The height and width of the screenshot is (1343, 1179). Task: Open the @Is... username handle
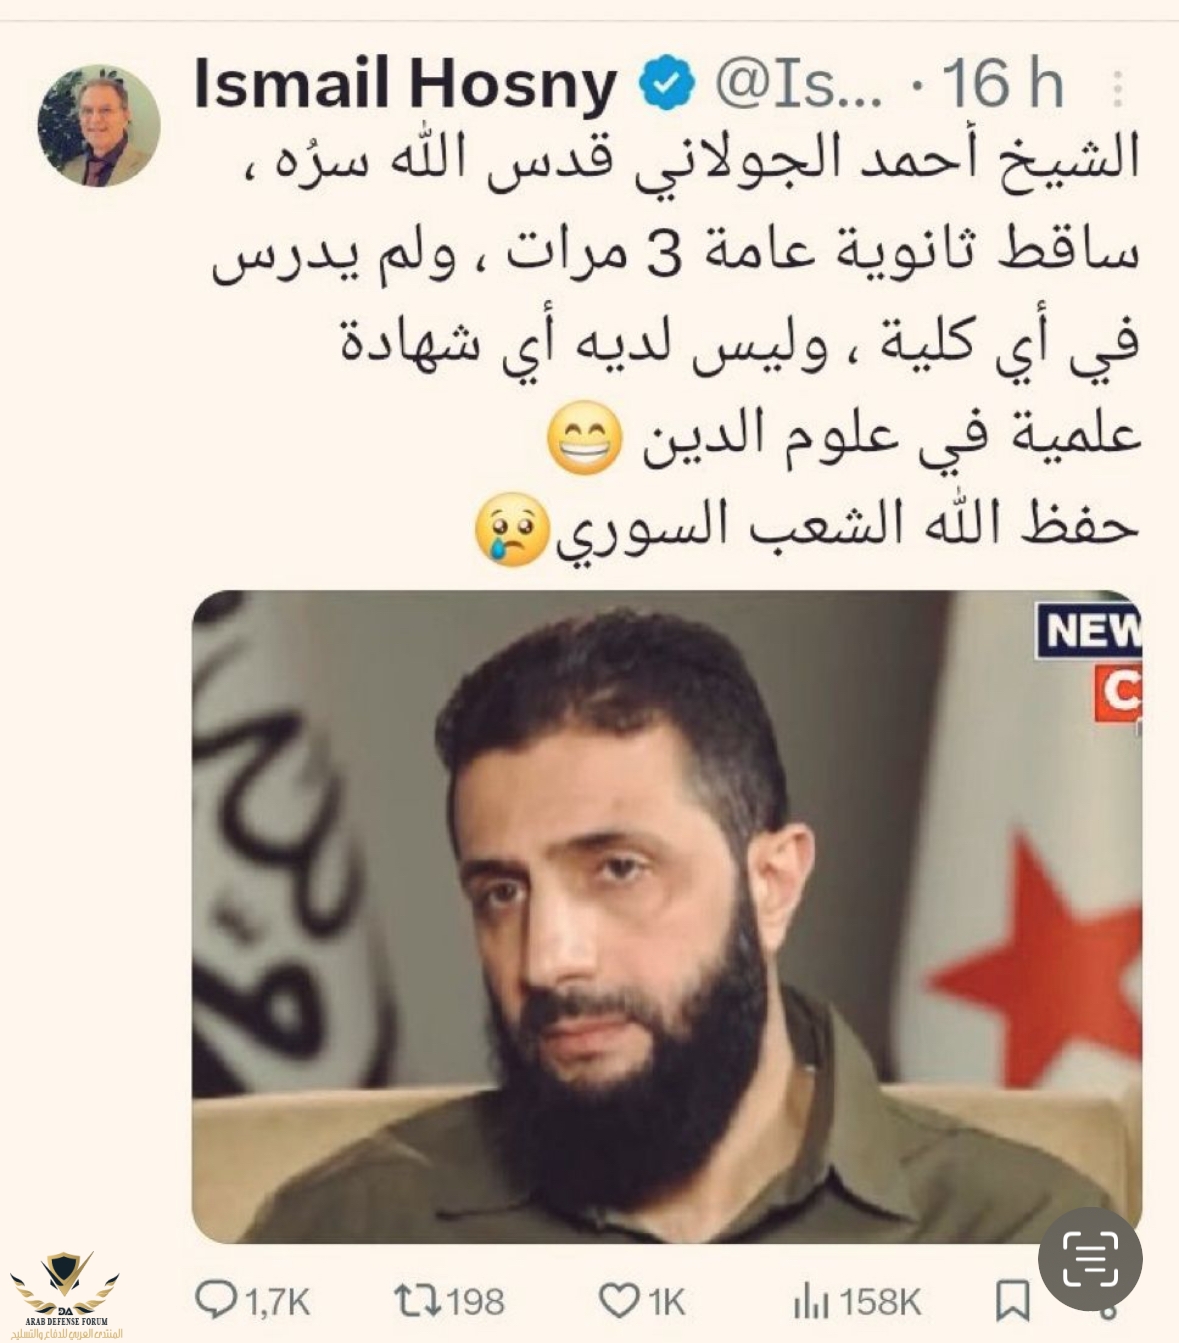point(799,84)
